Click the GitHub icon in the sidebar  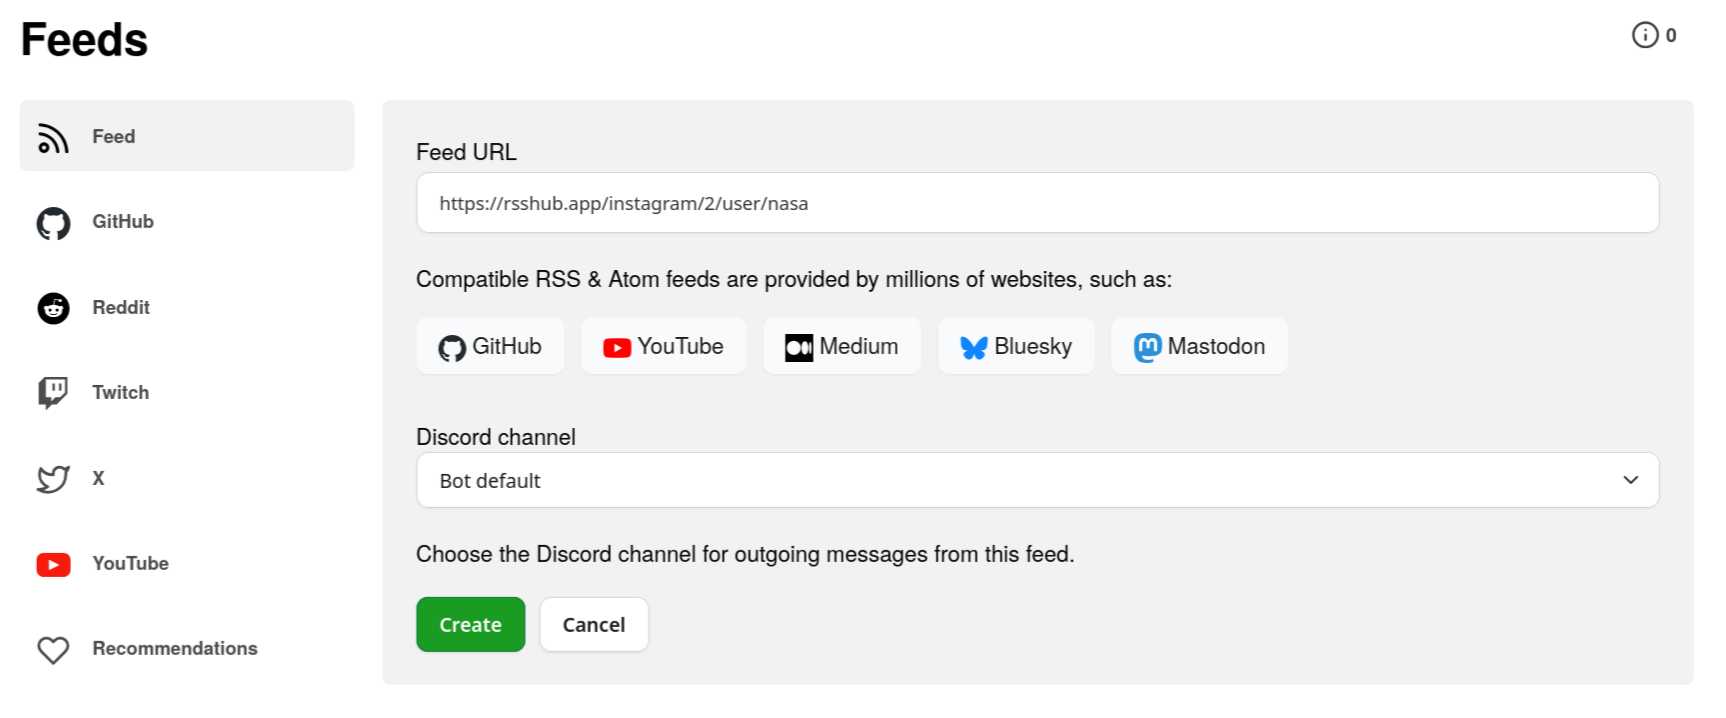51,222
